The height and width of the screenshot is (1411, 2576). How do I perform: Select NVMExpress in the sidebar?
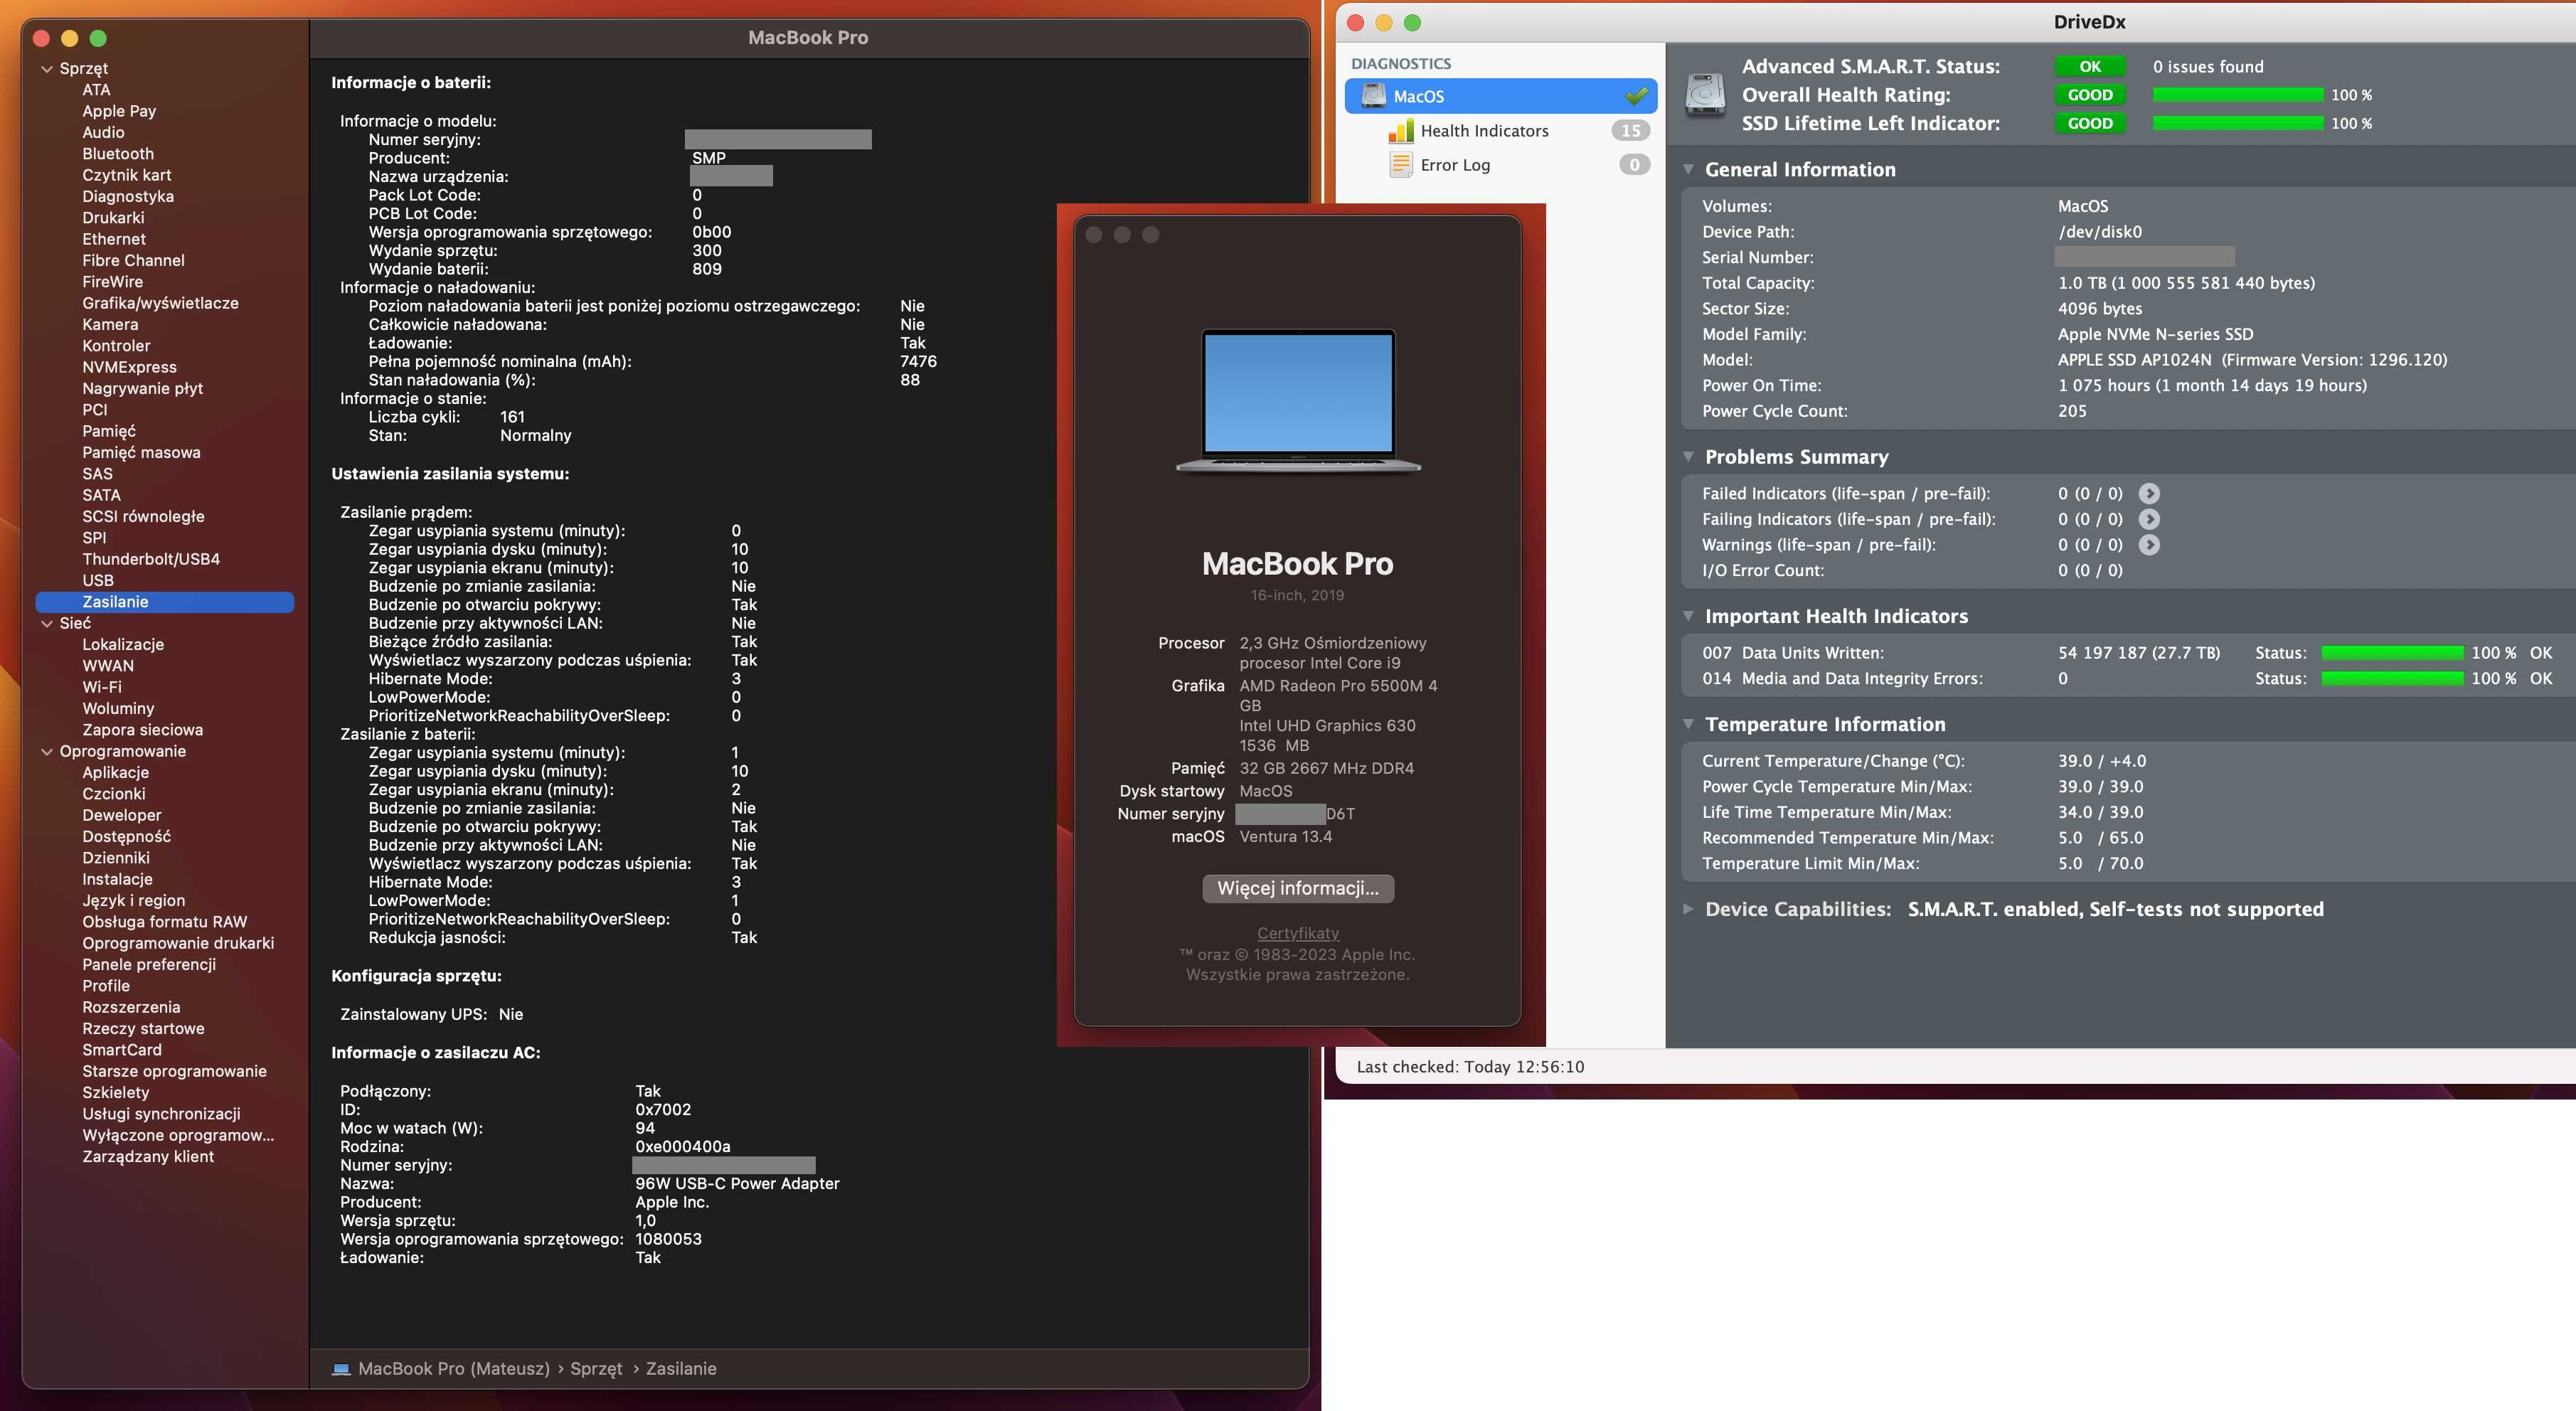point(129,367)
